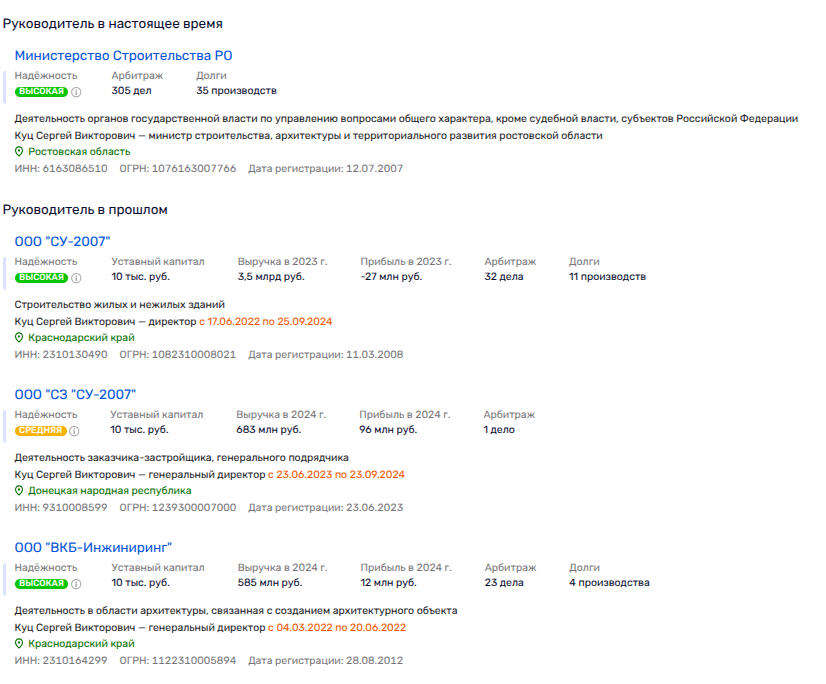This screenshot has height=684, width=826.
Task: Click the "305 дел" arbitration count
Action: [x=131, y=91]
